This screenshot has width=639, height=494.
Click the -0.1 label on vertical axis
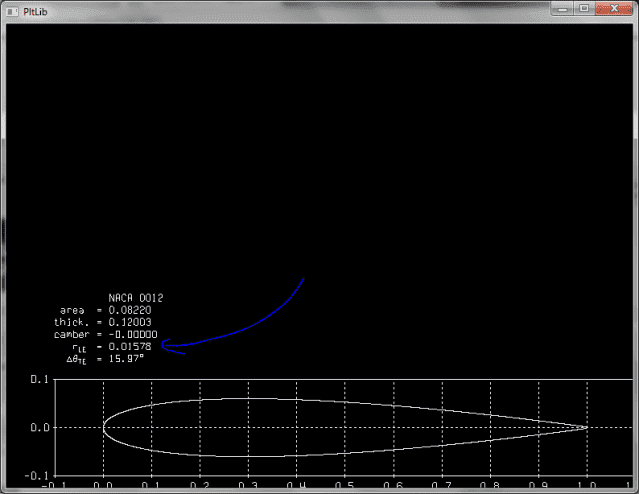click(x=34, y=476)
